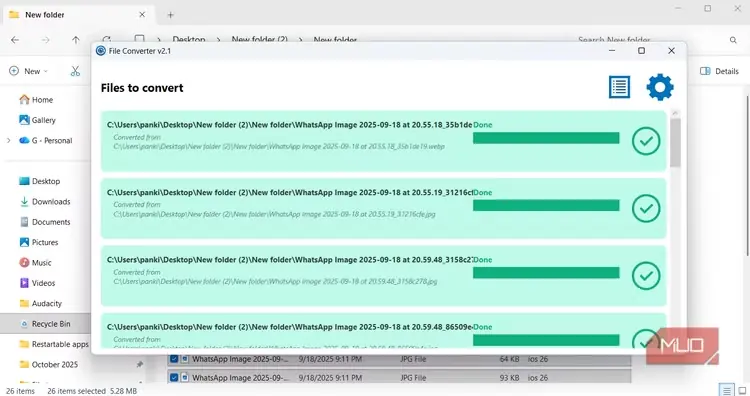Screen dimensions: 750x396
Task: Open Home in Explorer sidebar
Action: tap(36, 99)
